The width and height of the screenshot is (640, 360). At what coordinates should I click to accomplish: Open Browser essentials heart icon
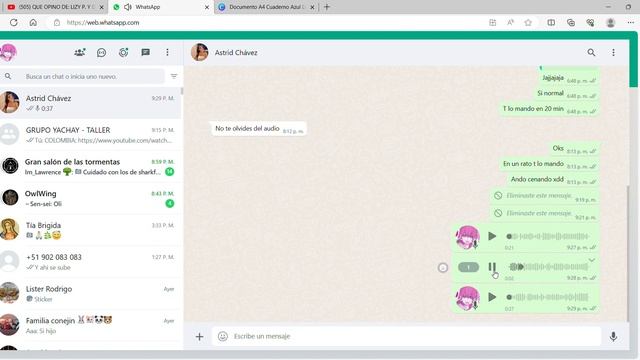point(590,22)
